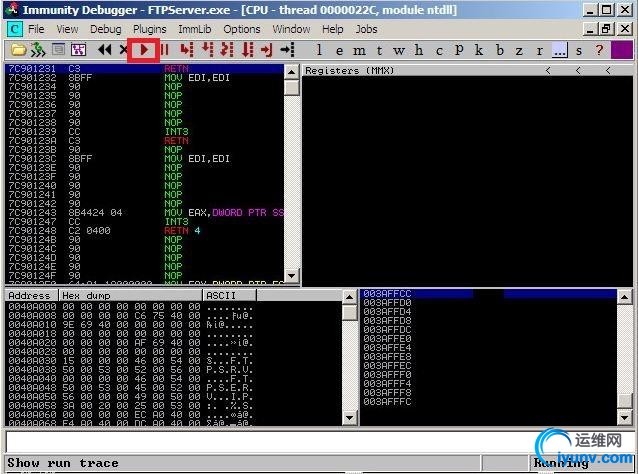
Task: Show windows with 'w' button
Action: click(x=399, y=50)
